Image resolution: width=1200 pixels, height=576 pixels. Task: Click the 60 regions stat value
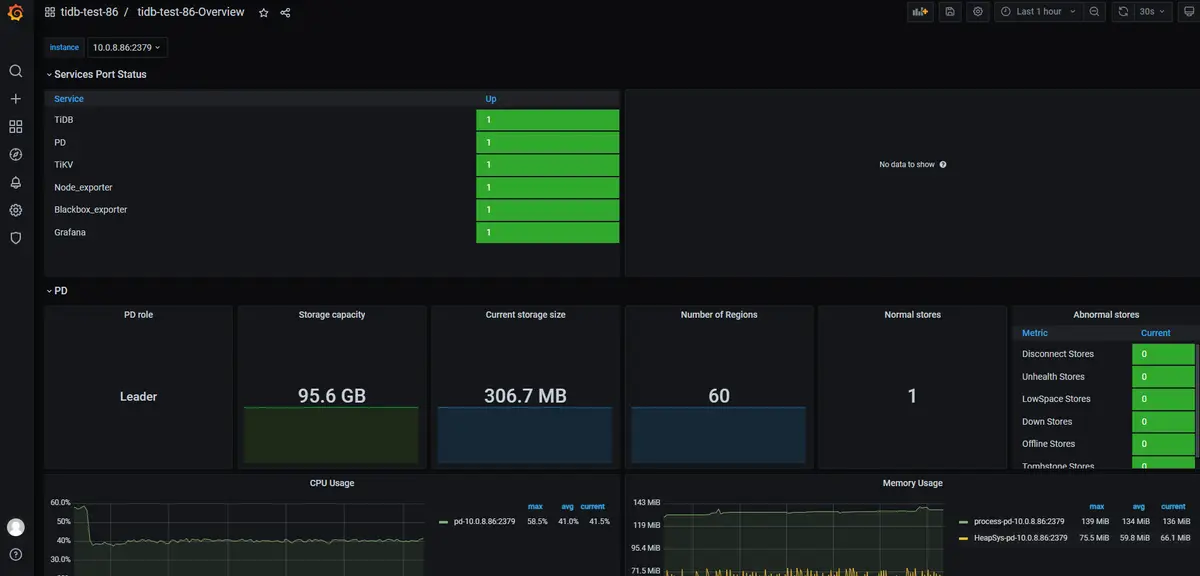[719, 396]
